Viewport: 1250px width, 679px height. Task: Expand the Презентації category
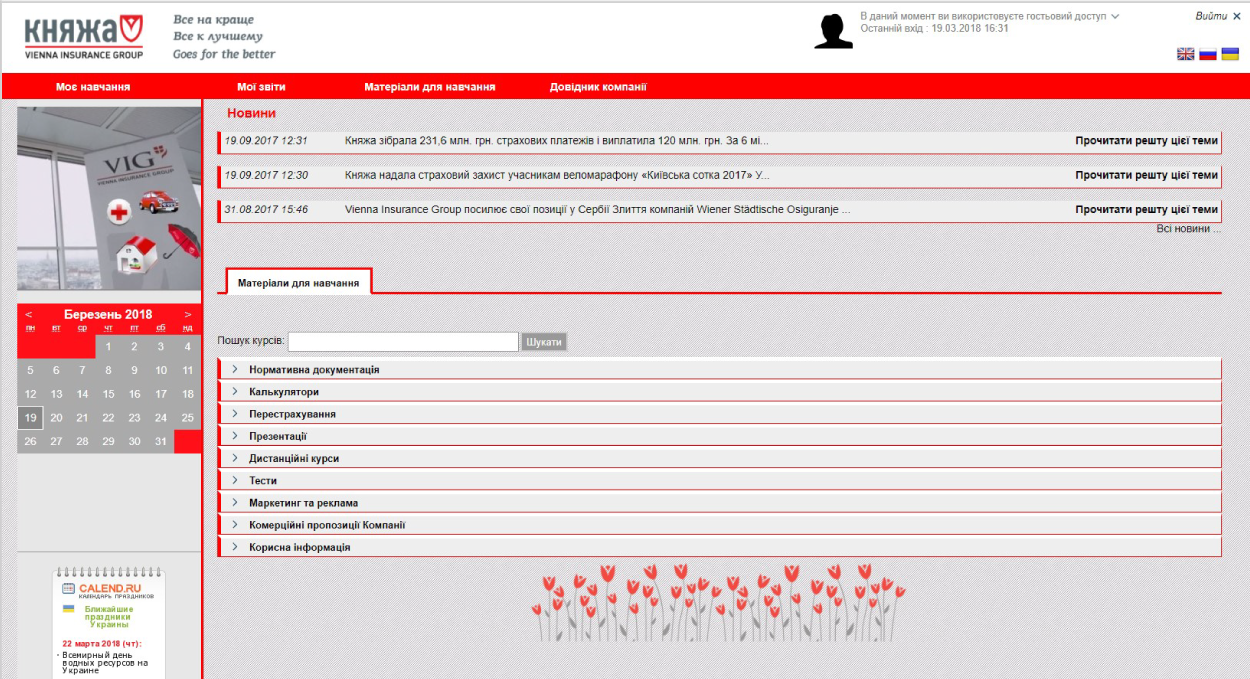pos(719,436)
